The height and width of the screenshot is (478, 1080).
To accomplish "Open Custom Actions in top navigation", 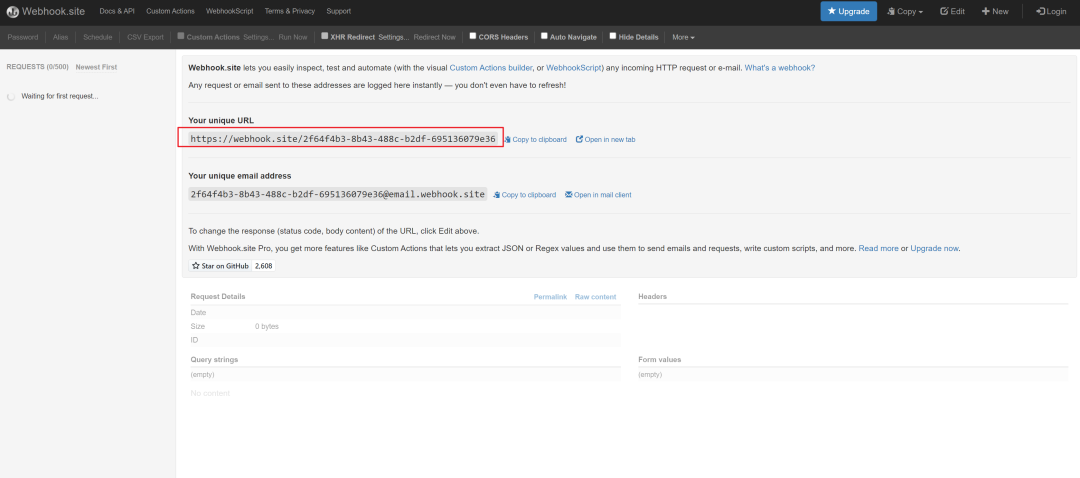I will (x=170, y=12).
